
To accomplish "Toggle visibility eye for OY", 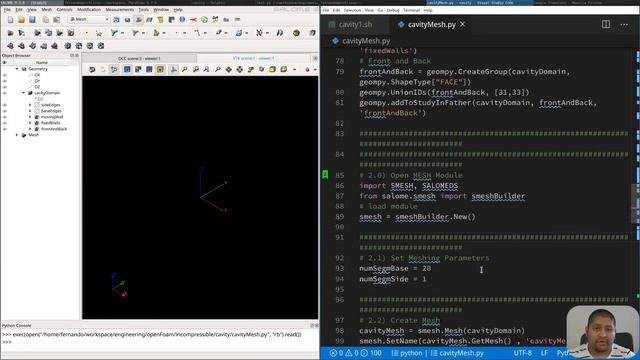I will (5, 81).
